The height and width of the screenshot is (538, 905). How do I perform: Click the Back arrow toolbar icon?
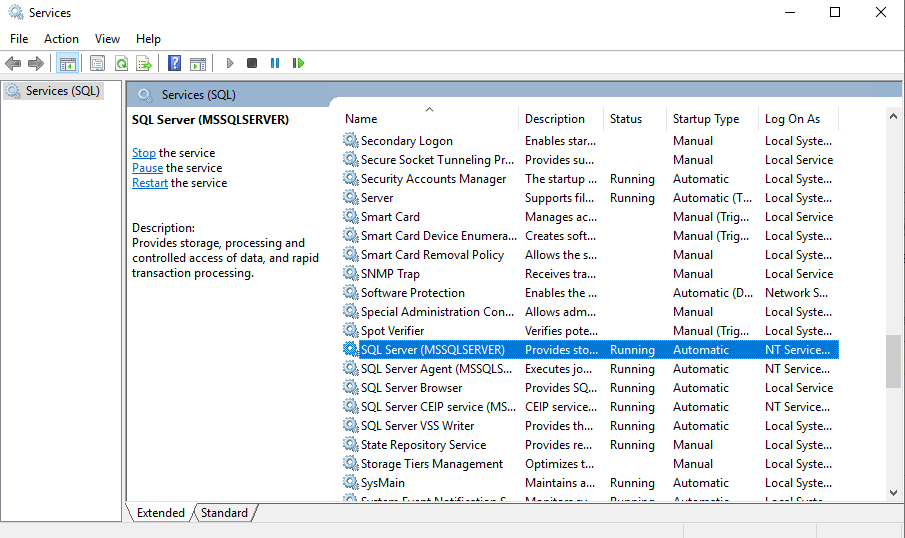click(x=13, y=63)
